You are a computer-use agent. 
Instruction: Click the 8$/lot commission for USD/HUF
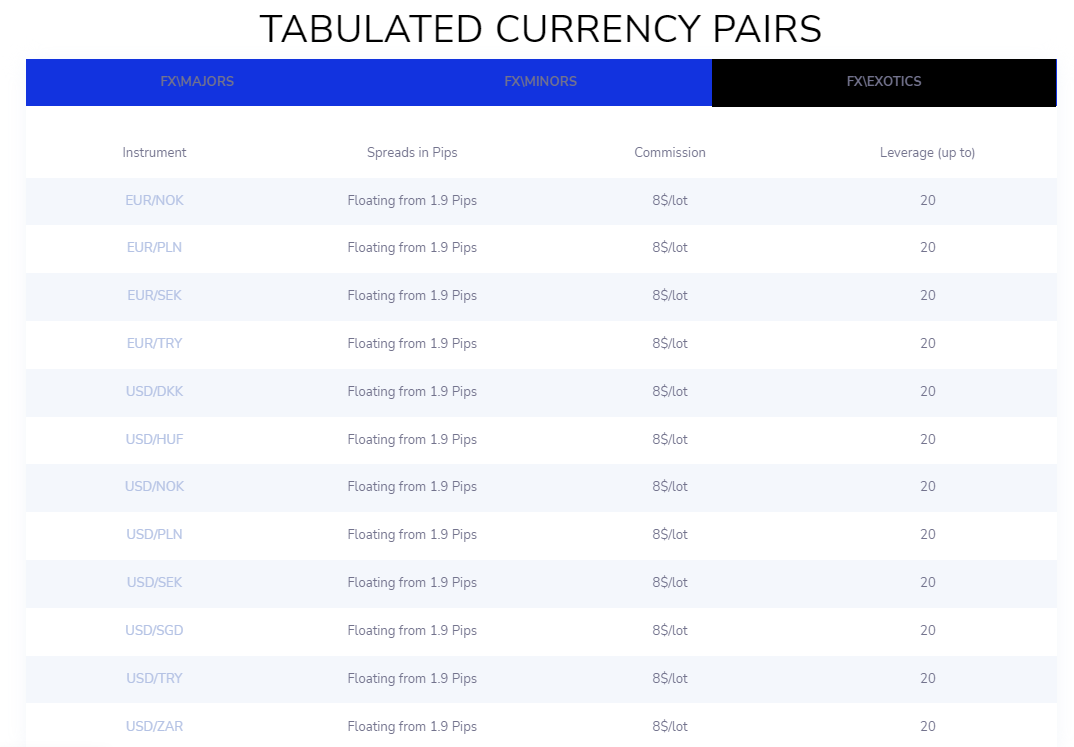670,440
